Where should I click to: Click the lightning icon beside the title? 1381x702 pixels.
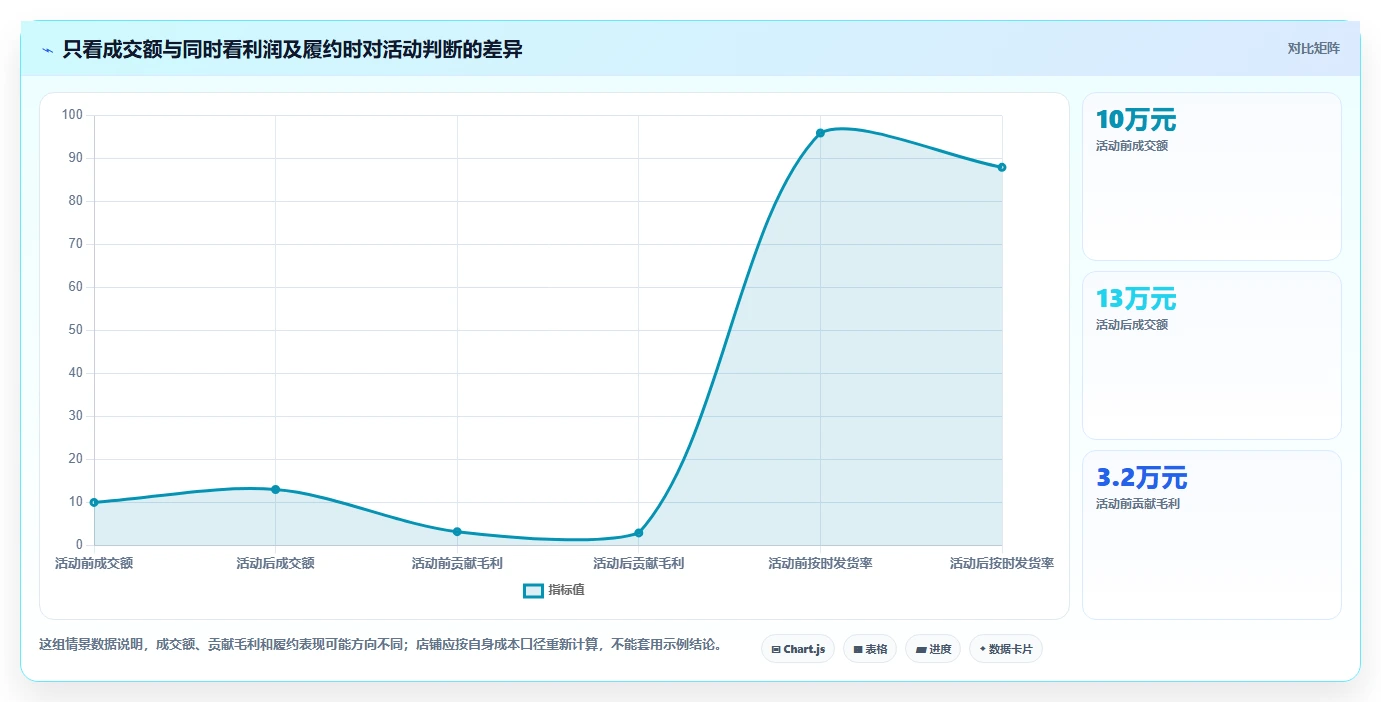click(48, 50)
